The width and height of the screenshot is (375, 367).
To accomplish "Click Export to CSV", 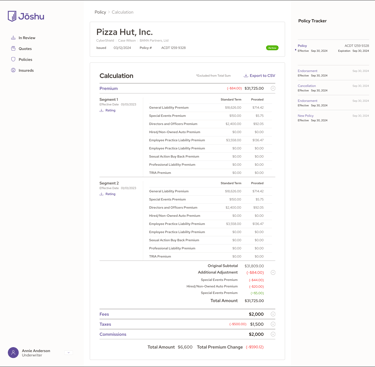I will [262, 76].
